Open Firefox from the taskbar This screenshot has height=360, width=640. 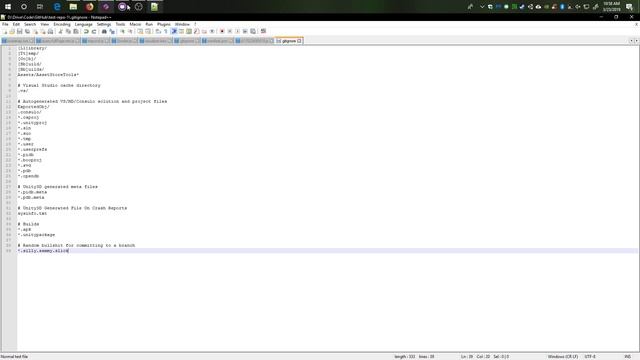click(x=89, y=7)
